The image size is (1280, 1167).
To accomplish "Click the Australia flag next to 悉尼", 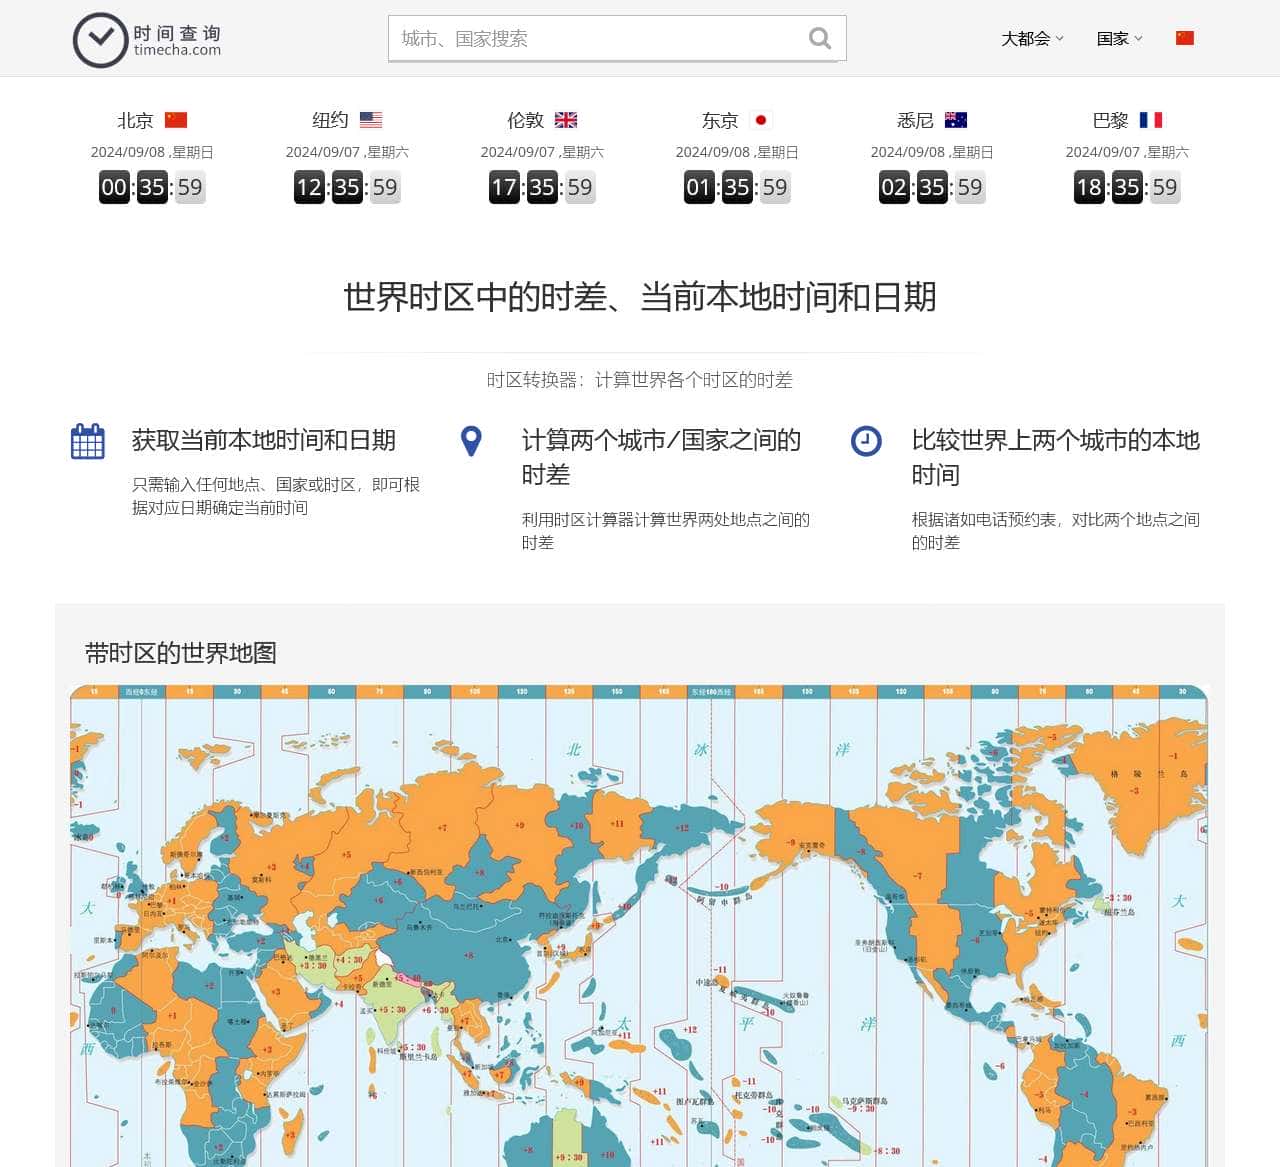I will point(957,119).
